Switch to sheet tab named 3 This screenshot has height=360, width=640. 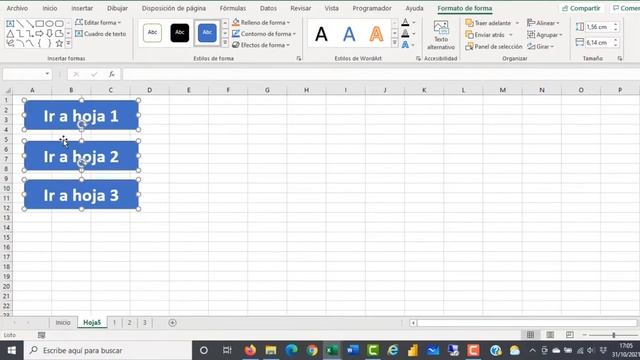[144, 322]
